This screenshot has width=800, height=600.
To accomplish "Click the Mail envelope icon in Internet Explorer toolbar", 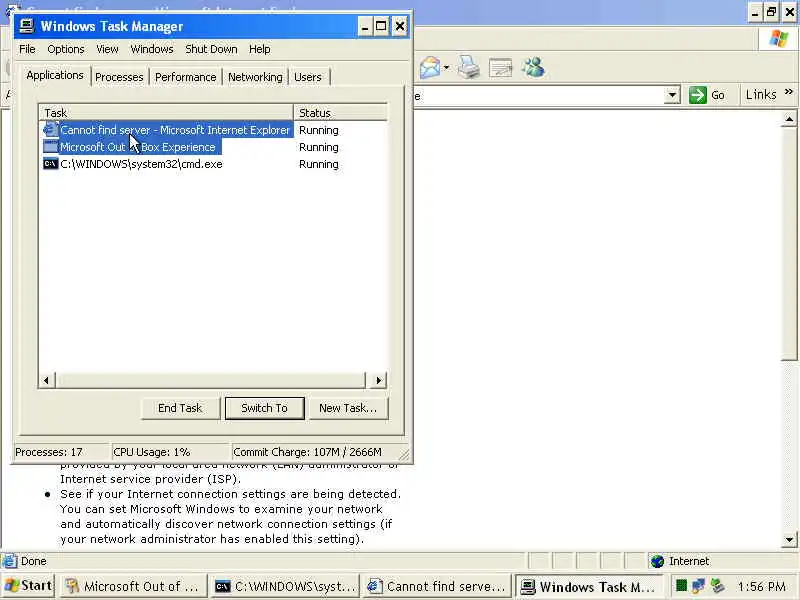I will [x=430, y=68].
